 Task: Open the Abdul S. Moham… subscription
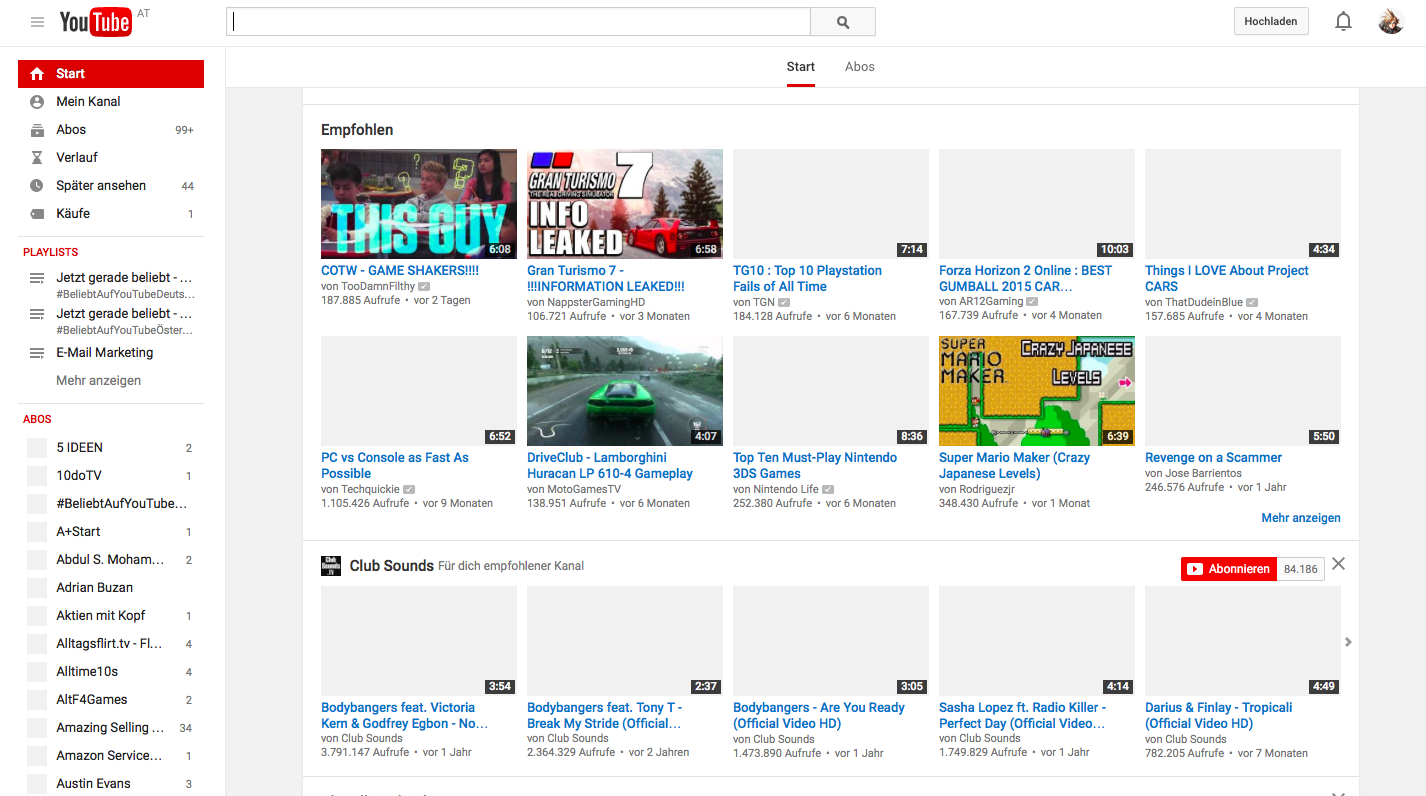(x=111, y=560)
